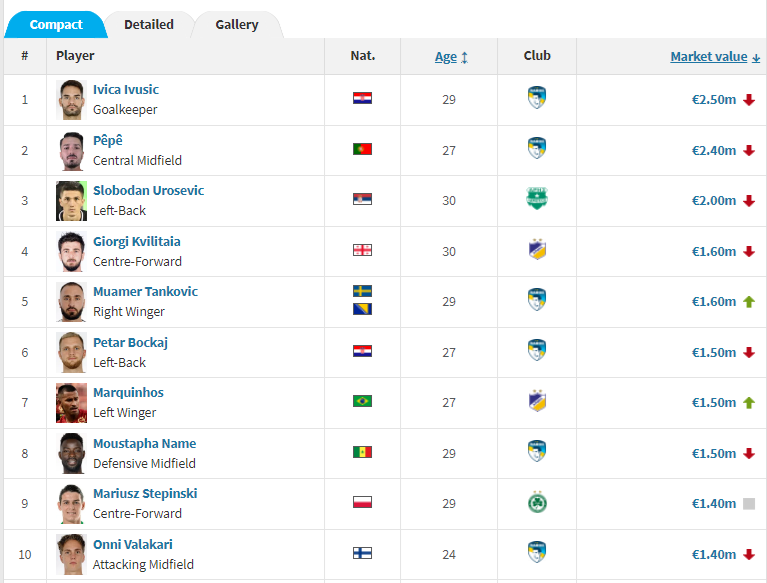The width and height of the screenshot is (767, 583).
Task: Open Muamer Tankovic's player profile link
Action: [145, 292]
